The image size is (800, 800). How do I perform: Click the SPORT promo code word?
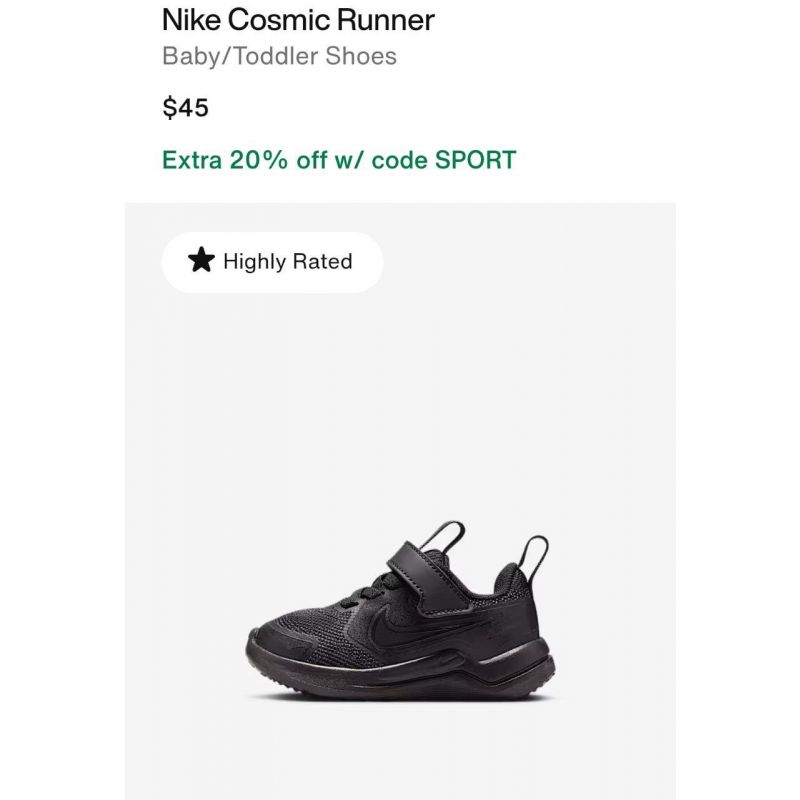475,160
